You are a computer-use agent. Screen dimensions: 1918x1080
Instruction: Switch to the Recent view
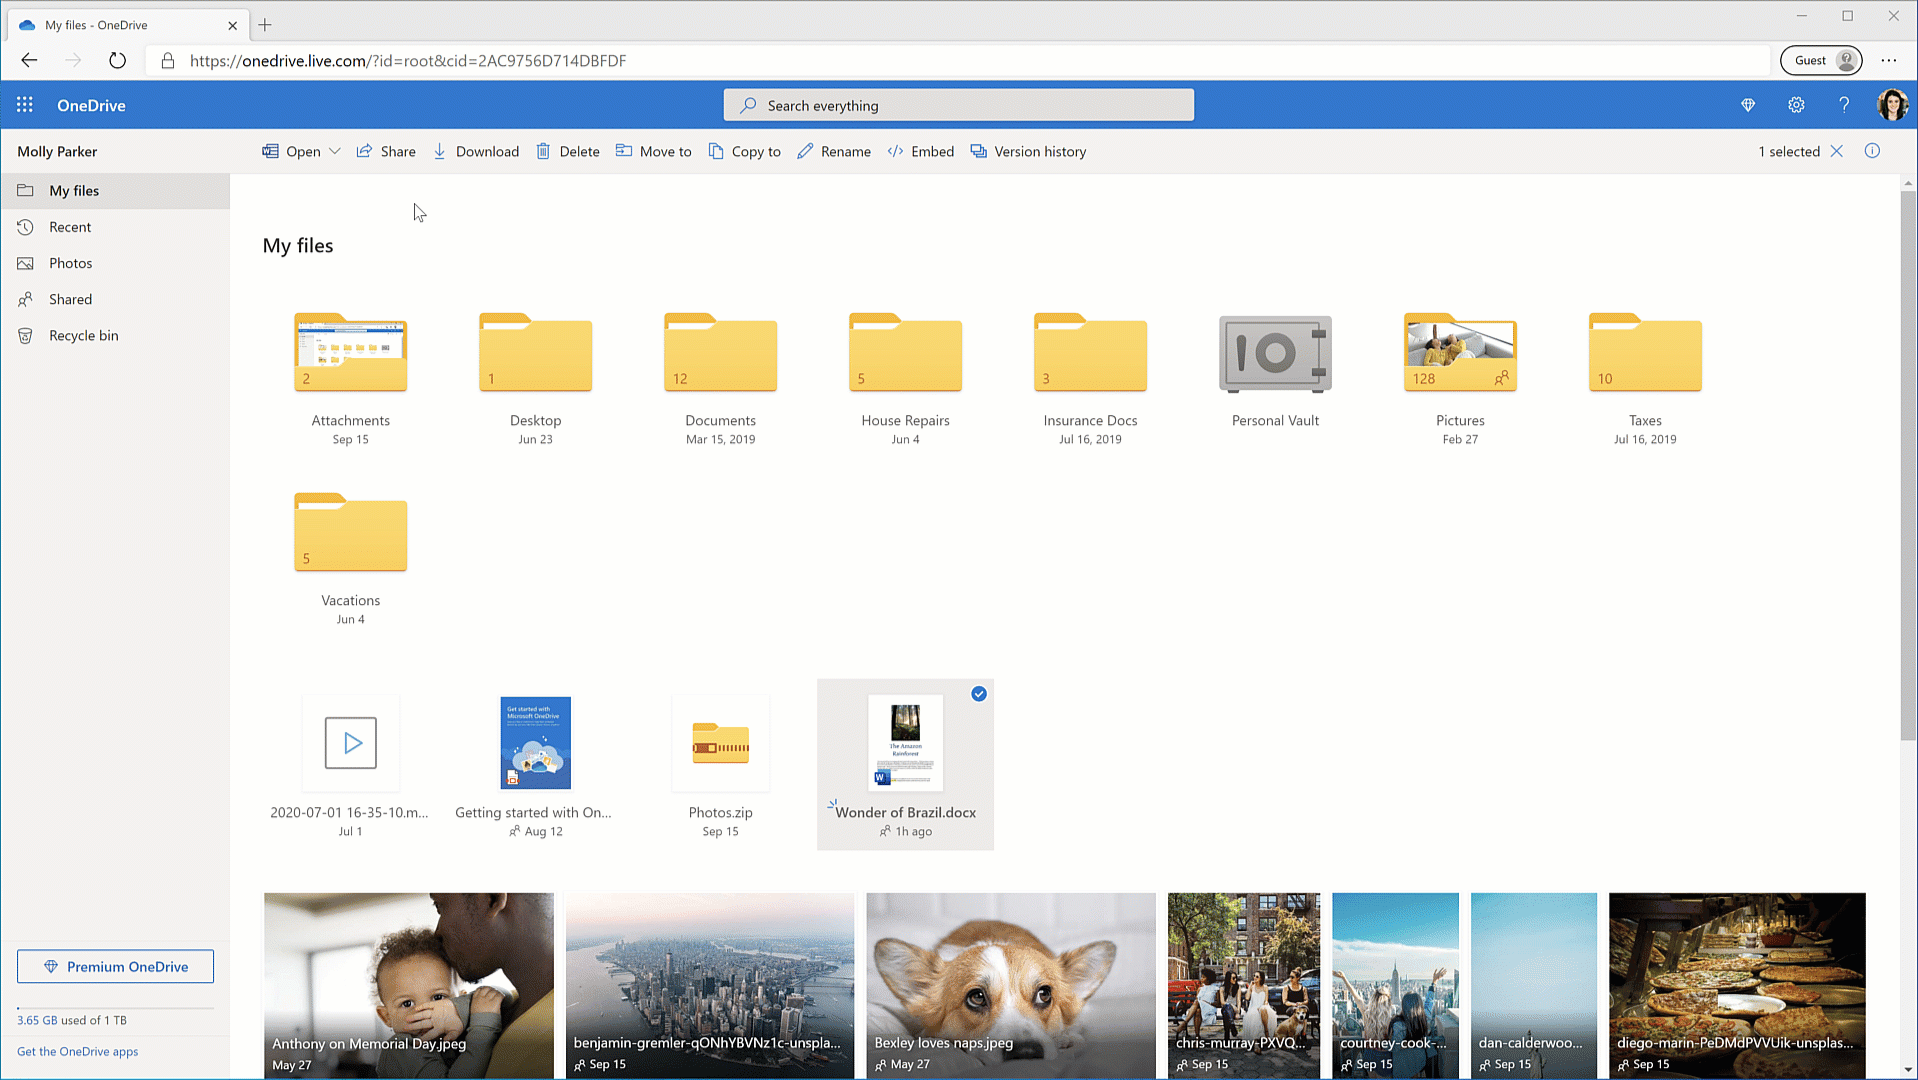tap(70, 227)
